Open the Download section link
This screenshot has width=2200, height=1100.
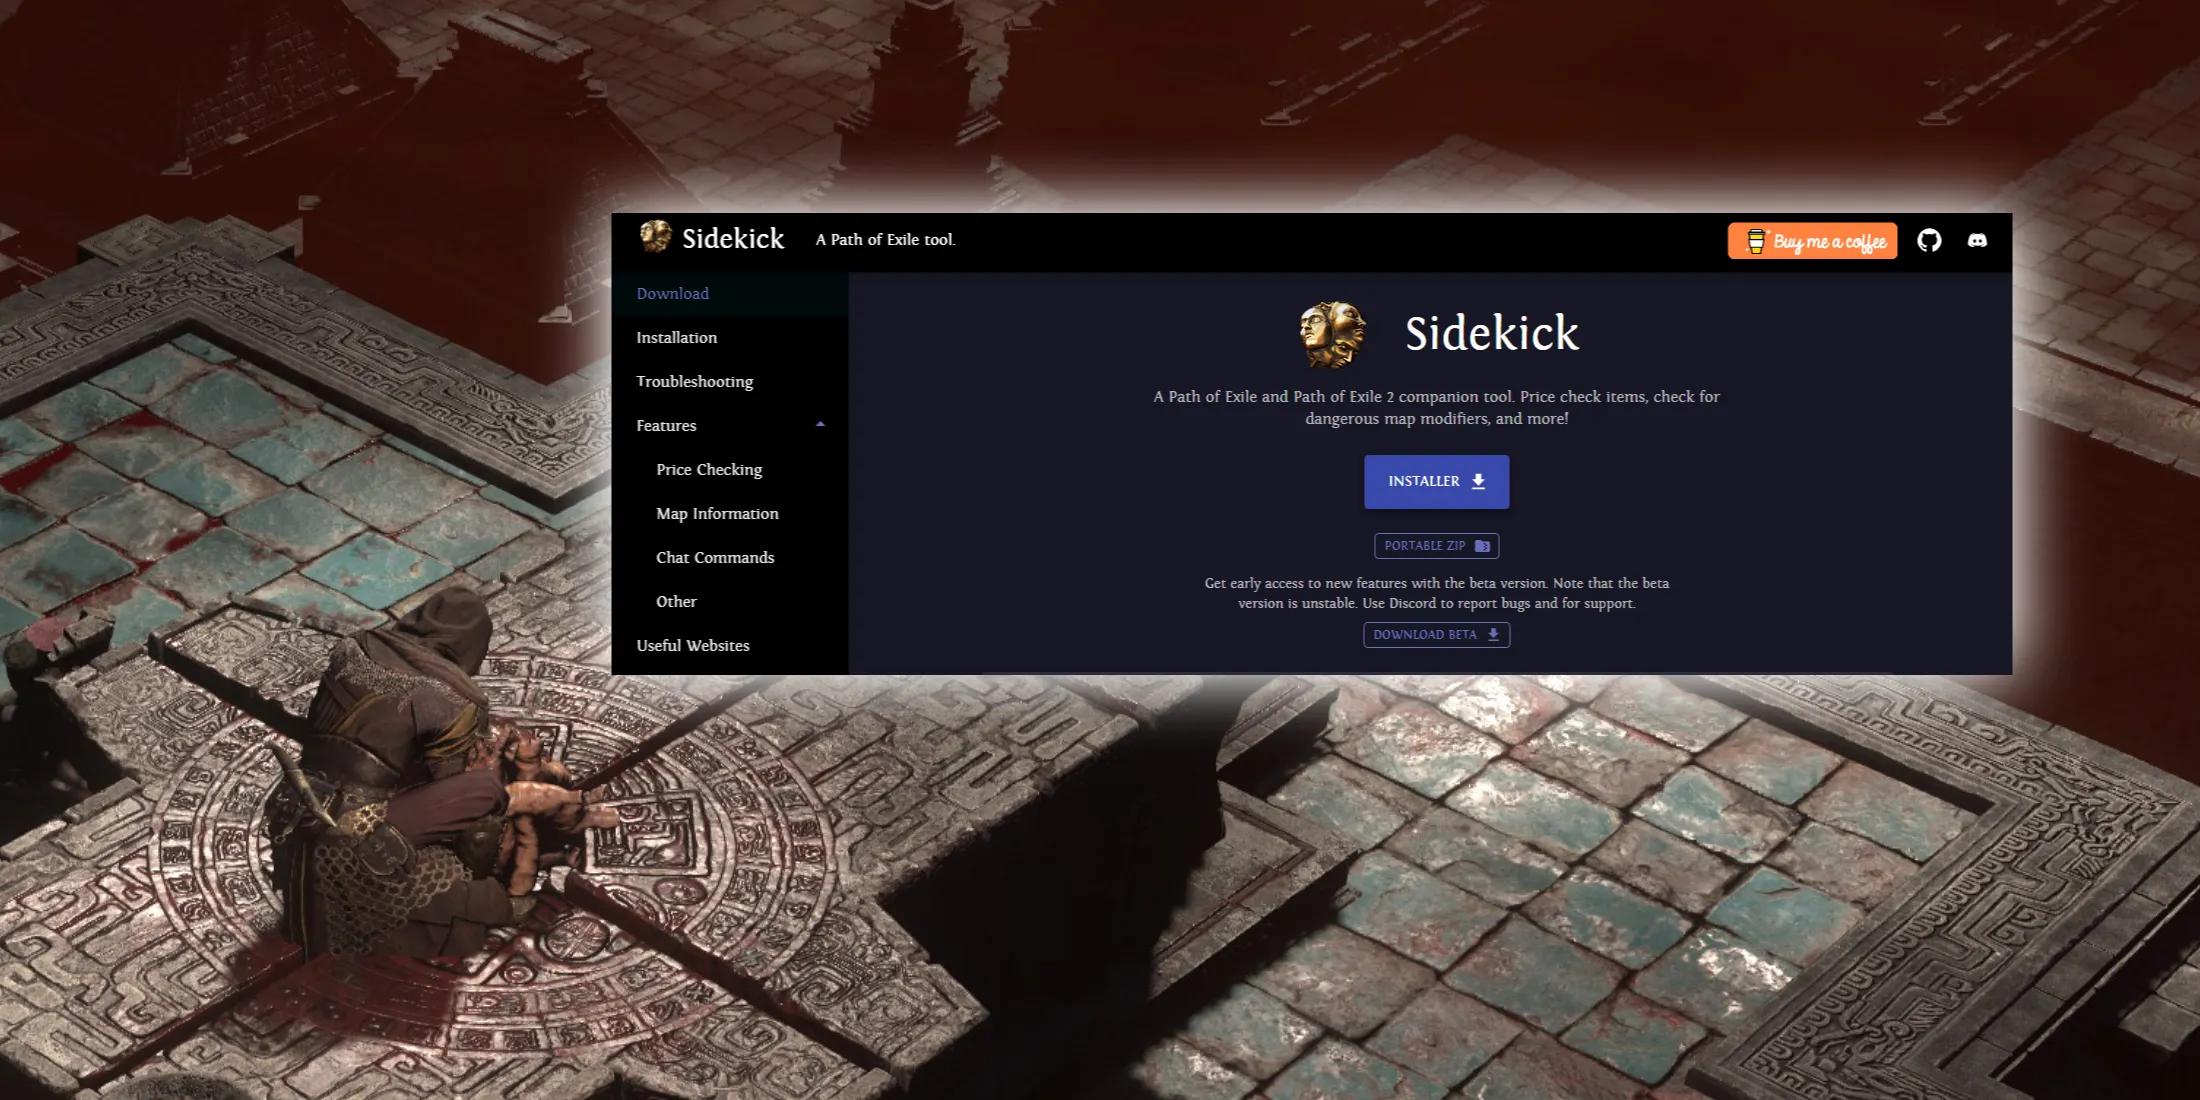coord(671,293)
